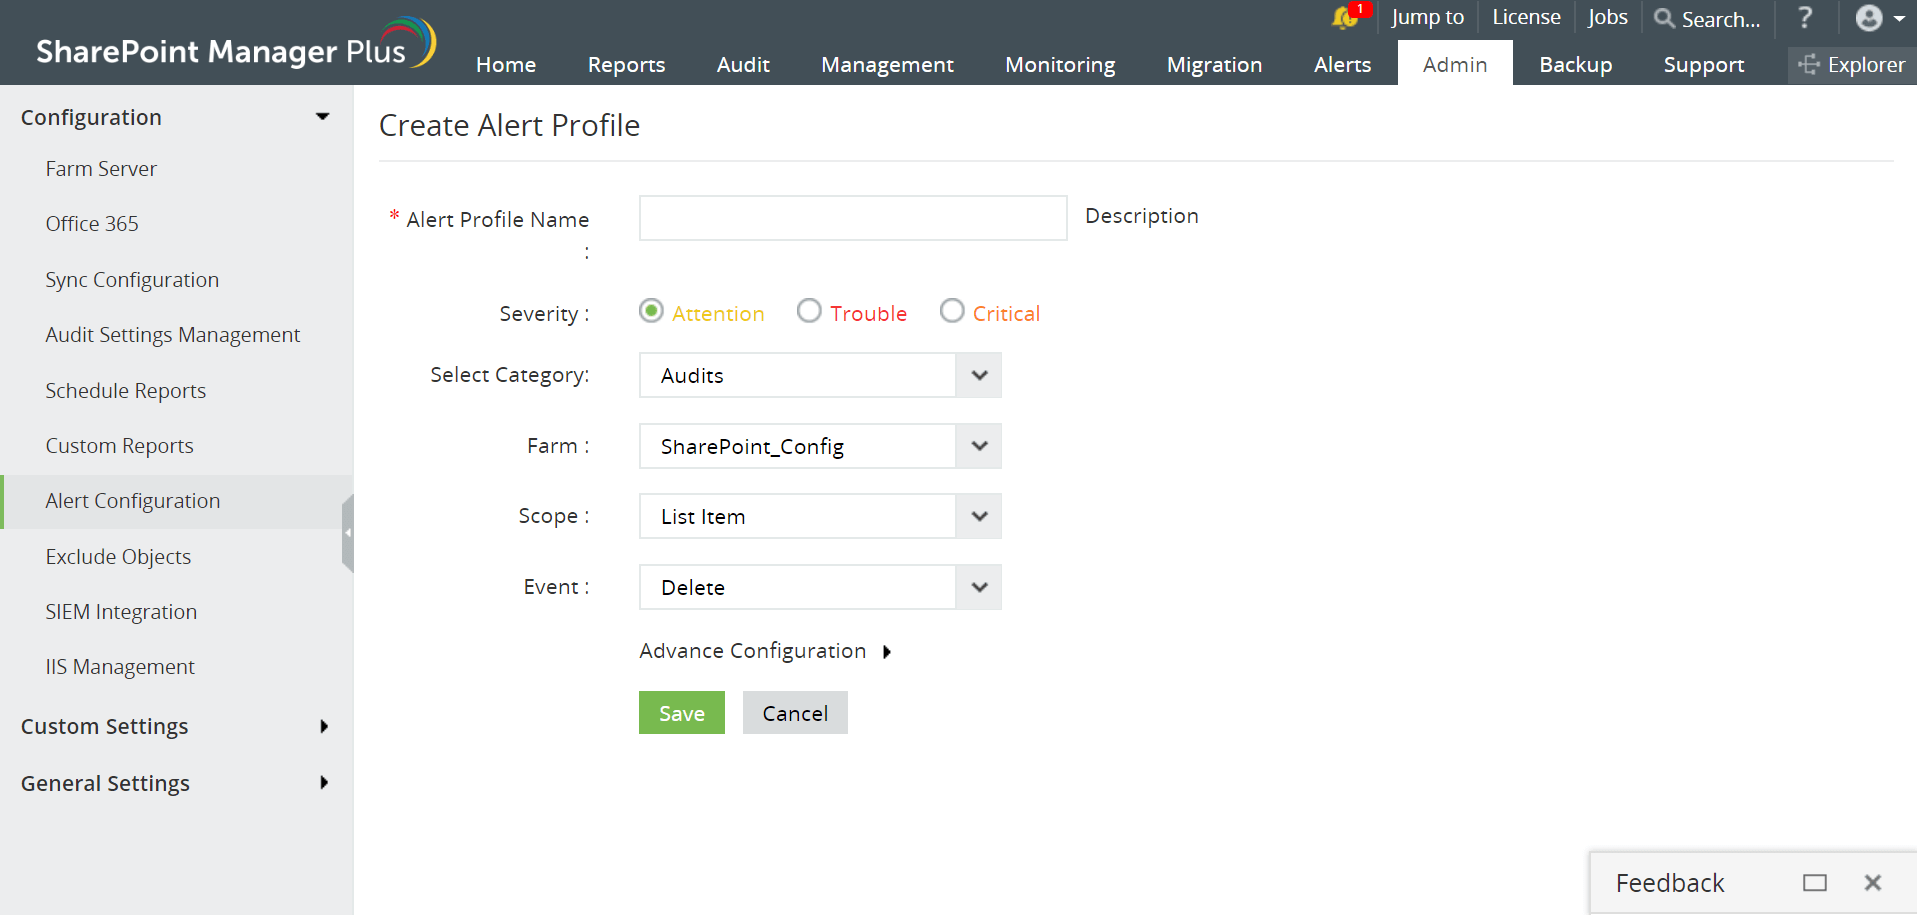Open the Management tab
The image size is (1917, 915).
[888, 65]
